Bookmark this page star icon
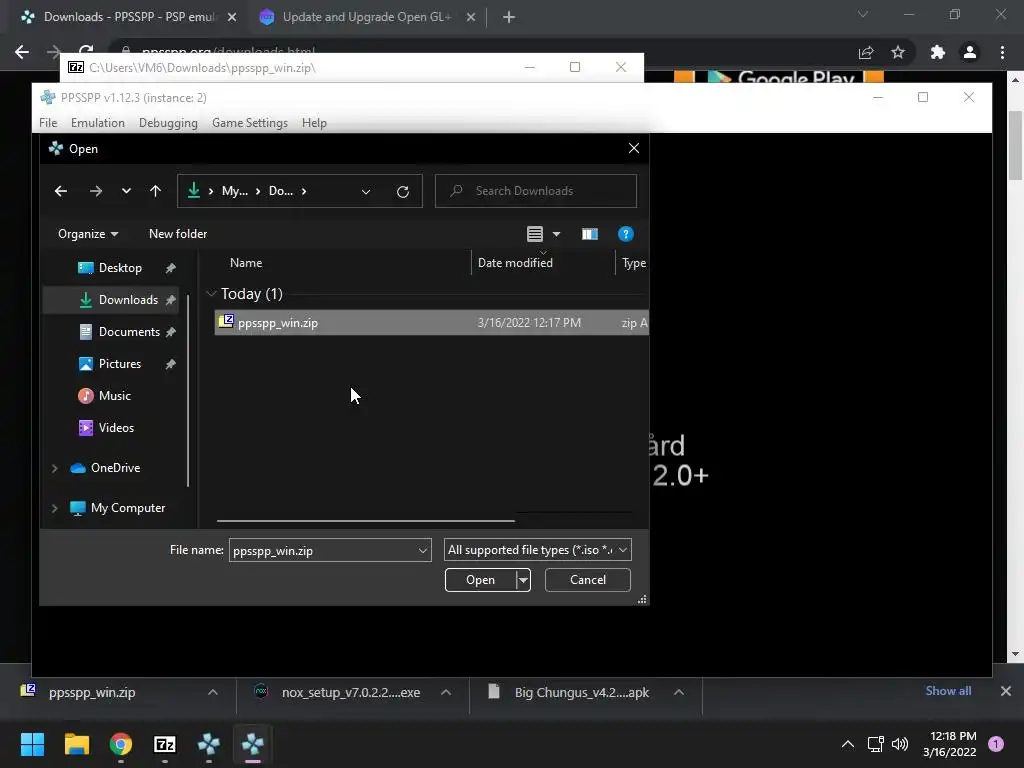The image size is (1024, 768). 898,52
